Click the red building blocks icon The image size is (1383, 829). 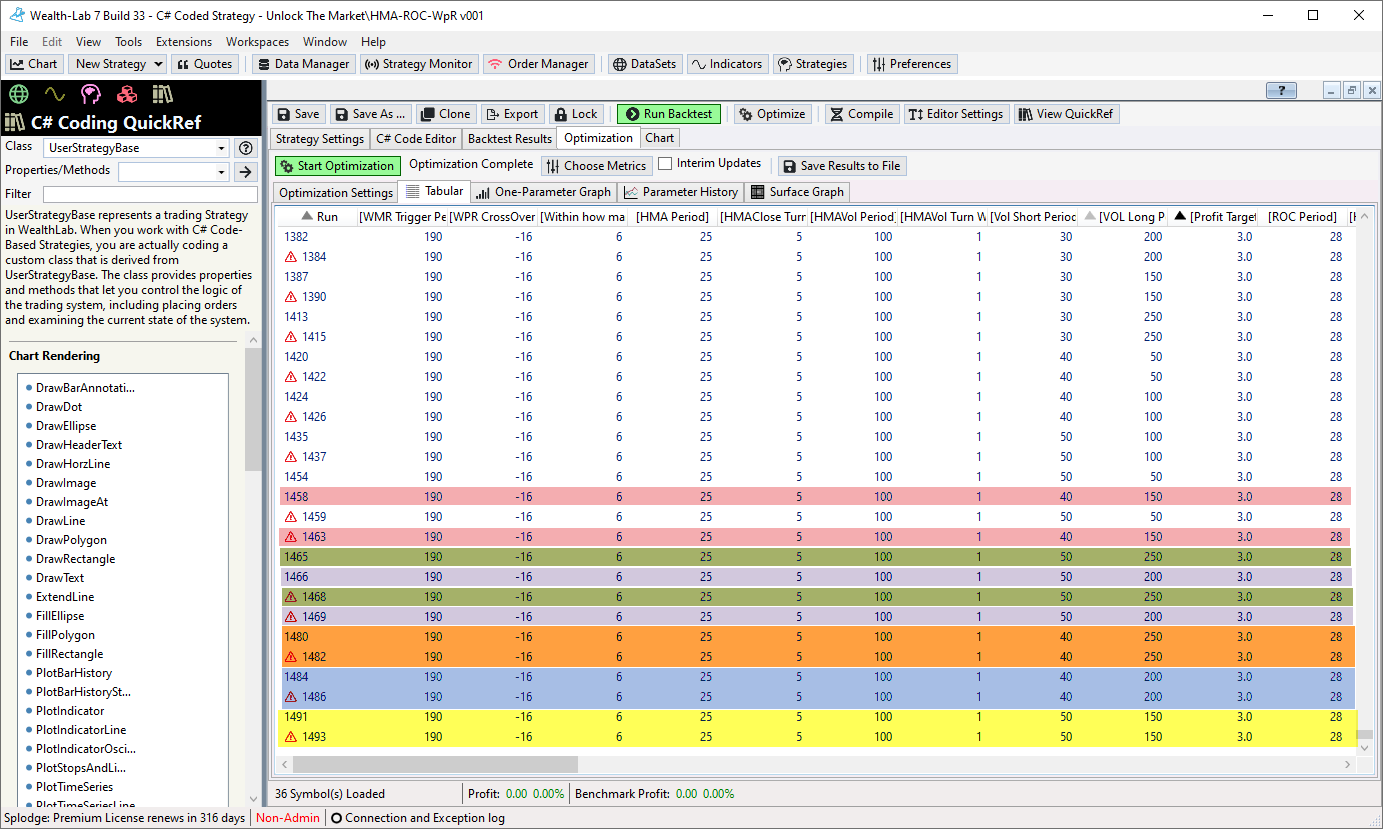pos(127,94)
